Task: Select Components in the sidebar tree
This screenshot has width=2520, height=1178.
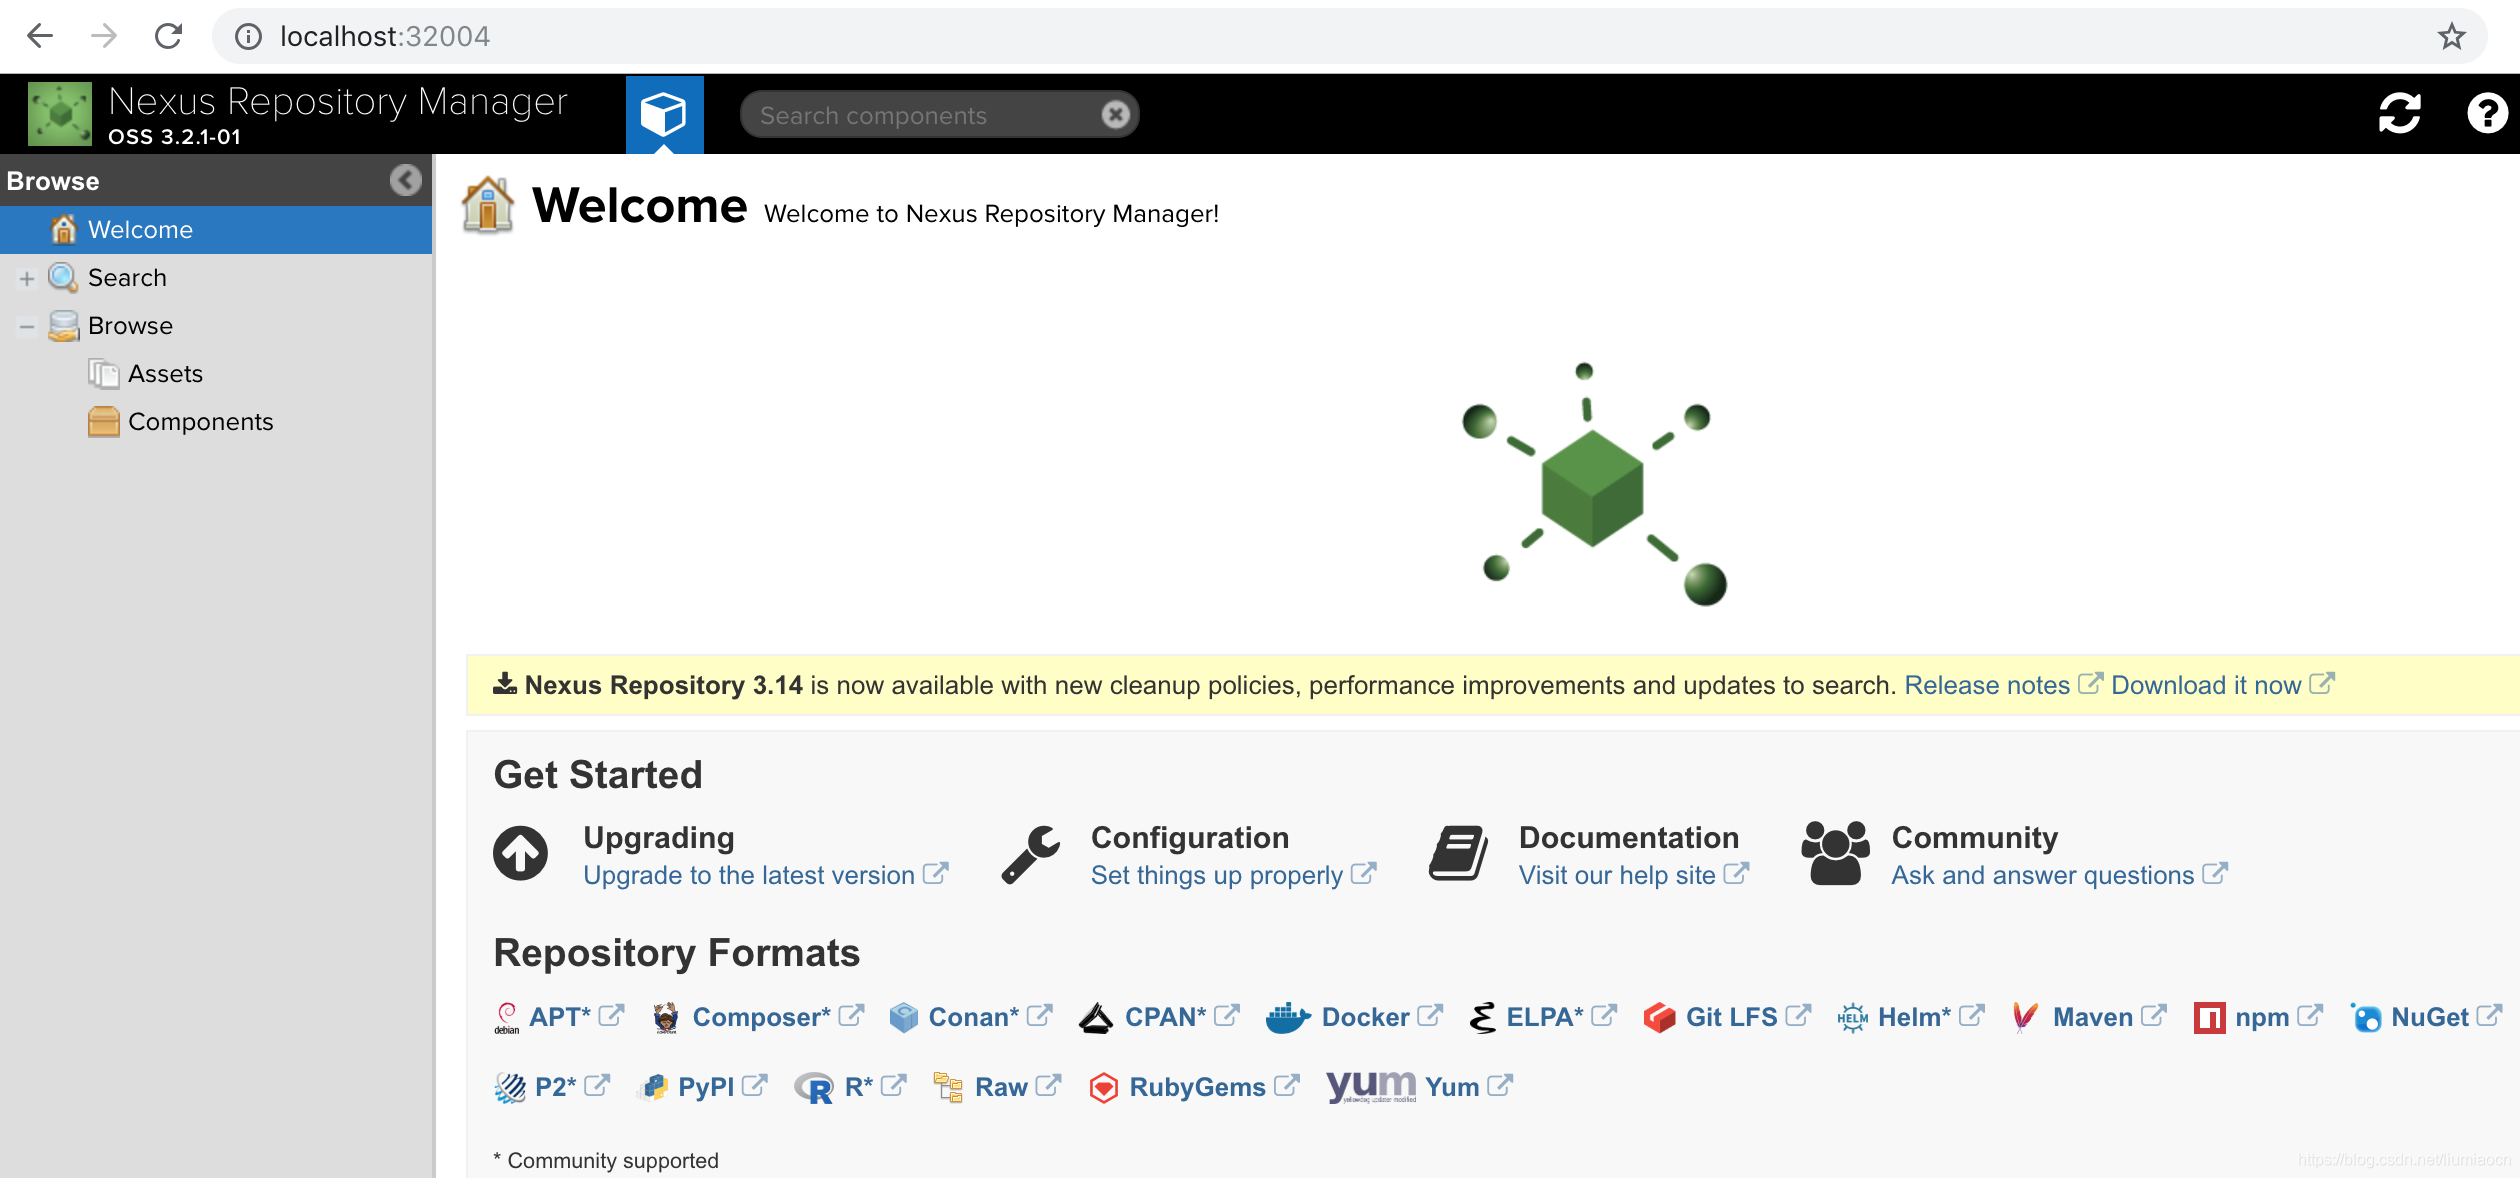Action: 200,422
